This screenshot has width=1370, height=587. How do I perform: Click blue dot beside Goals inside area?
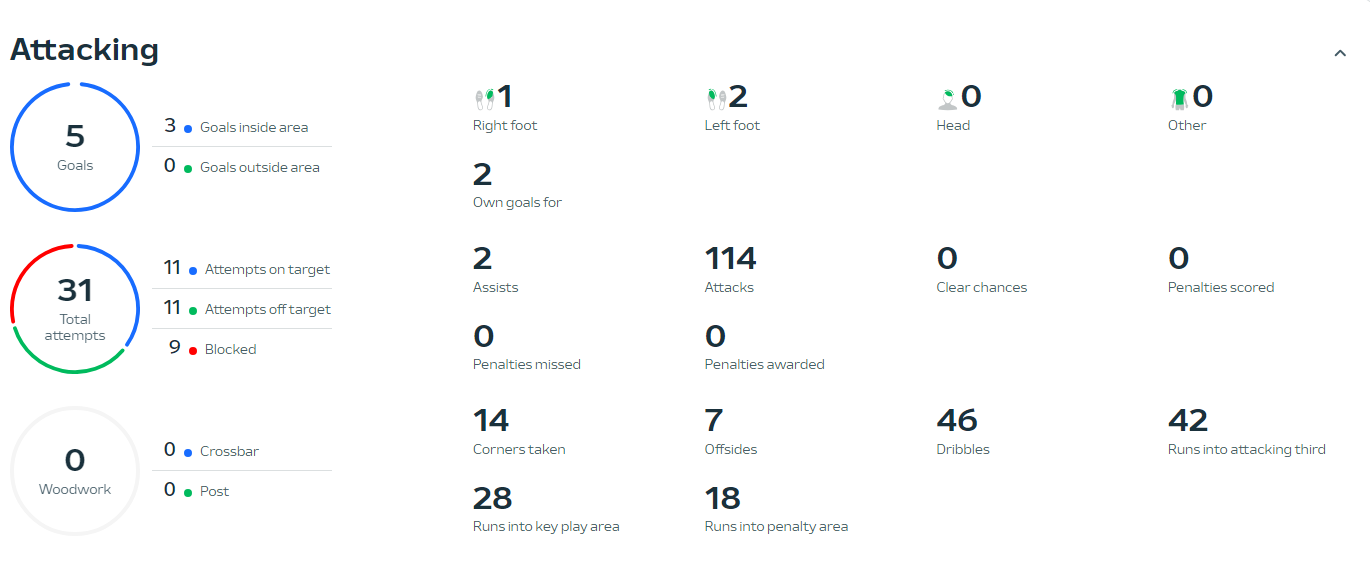[188, 128]
